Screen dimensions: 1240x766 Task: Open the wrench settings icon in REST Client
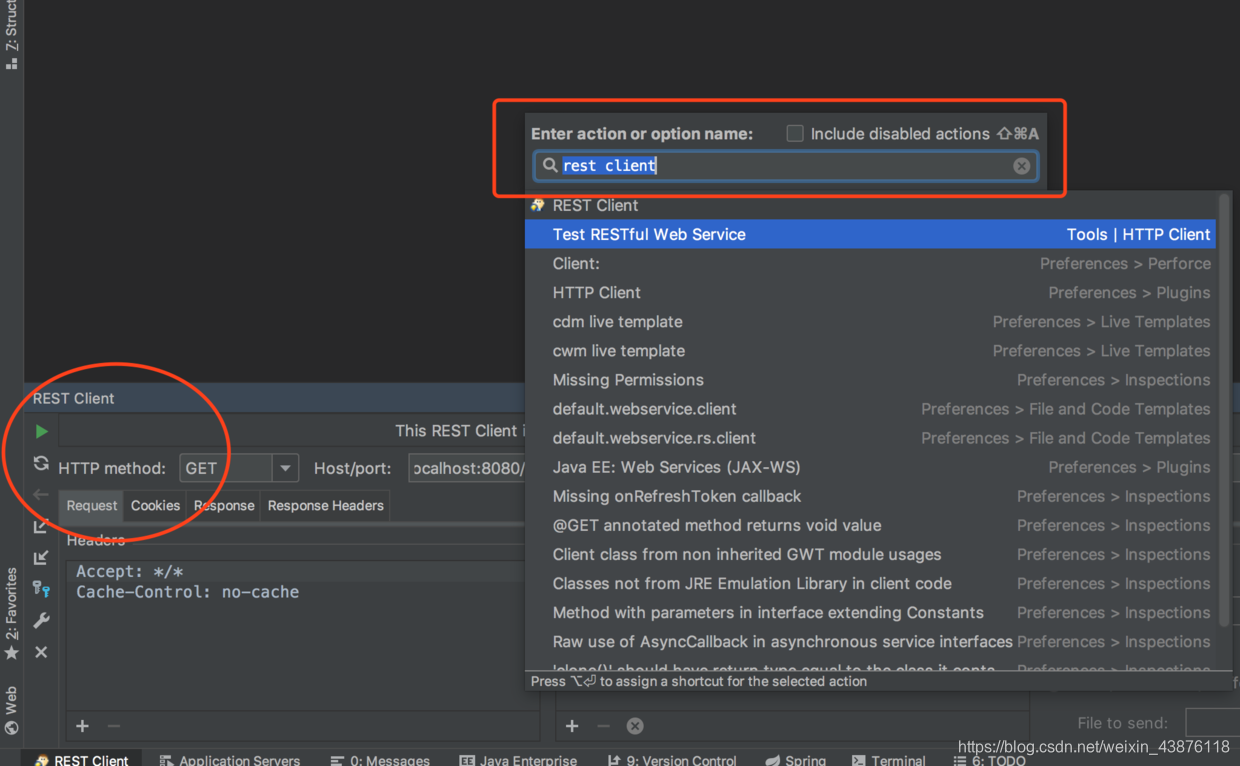(x=41, y=621)
